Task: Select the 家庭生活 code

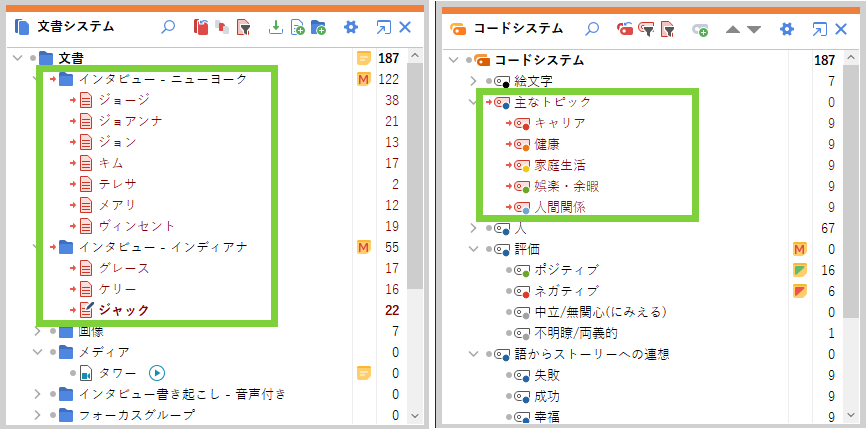Action: click(560, 165)
